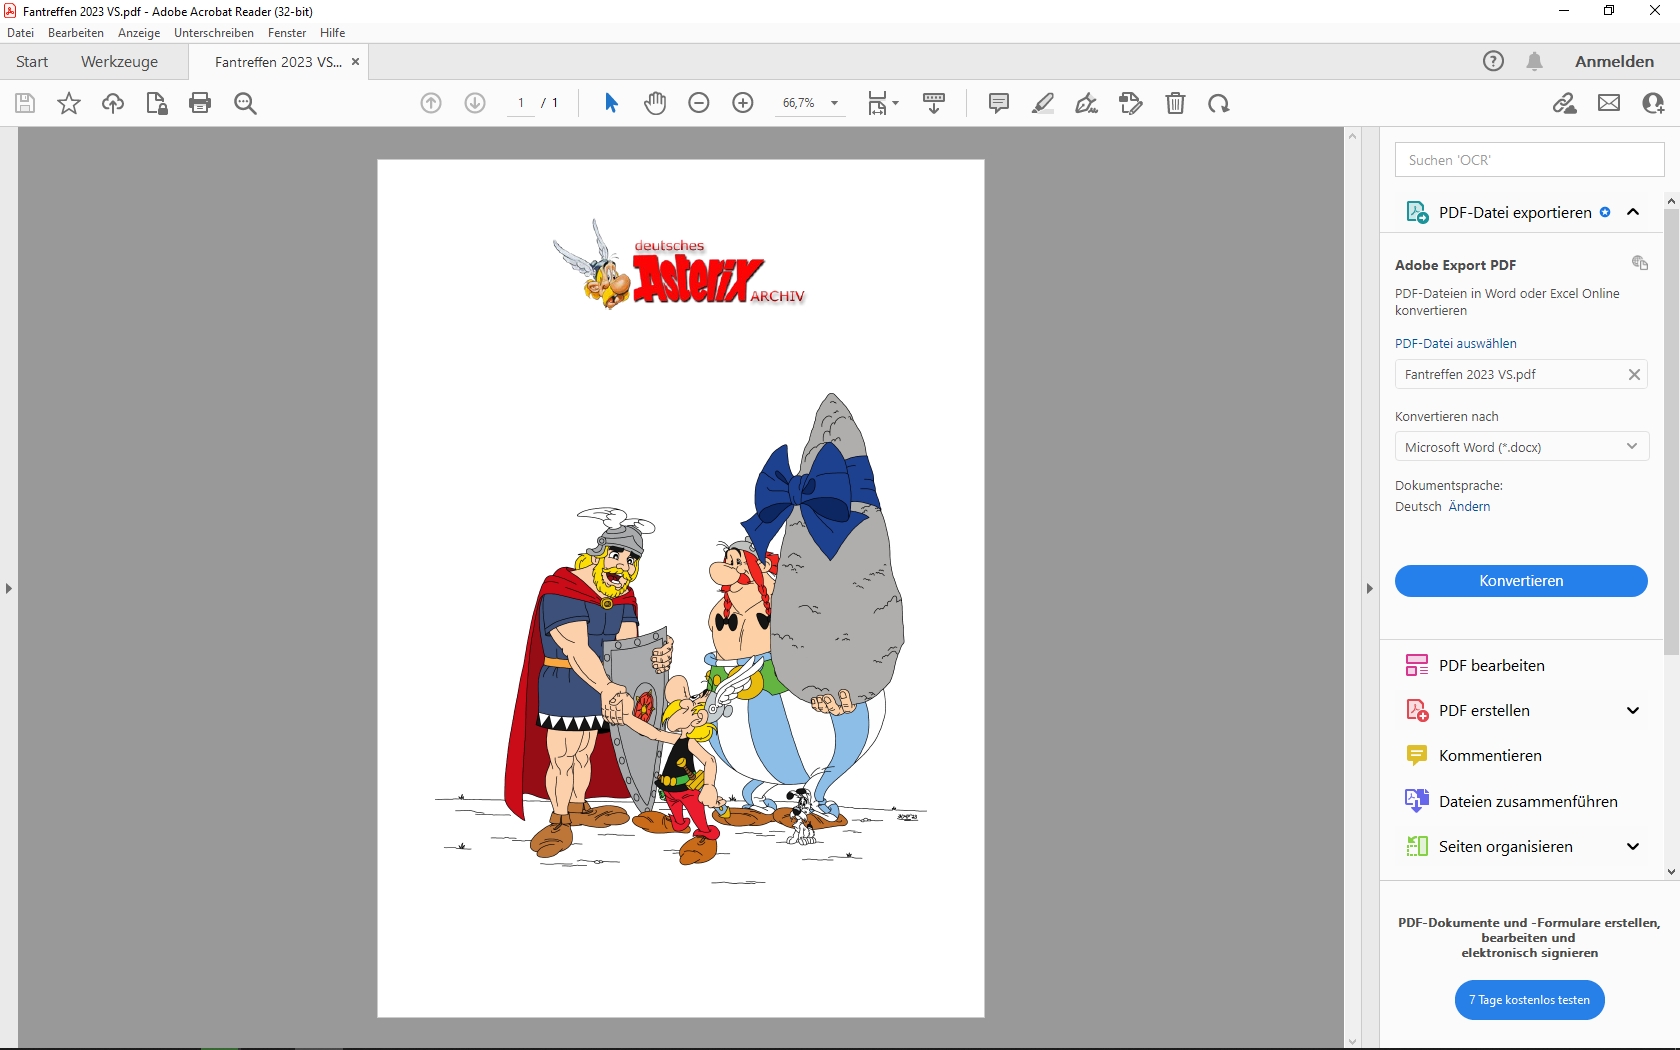Bookmark file with the star icon
This screenshot has height=1050, width=1680.
69,103
